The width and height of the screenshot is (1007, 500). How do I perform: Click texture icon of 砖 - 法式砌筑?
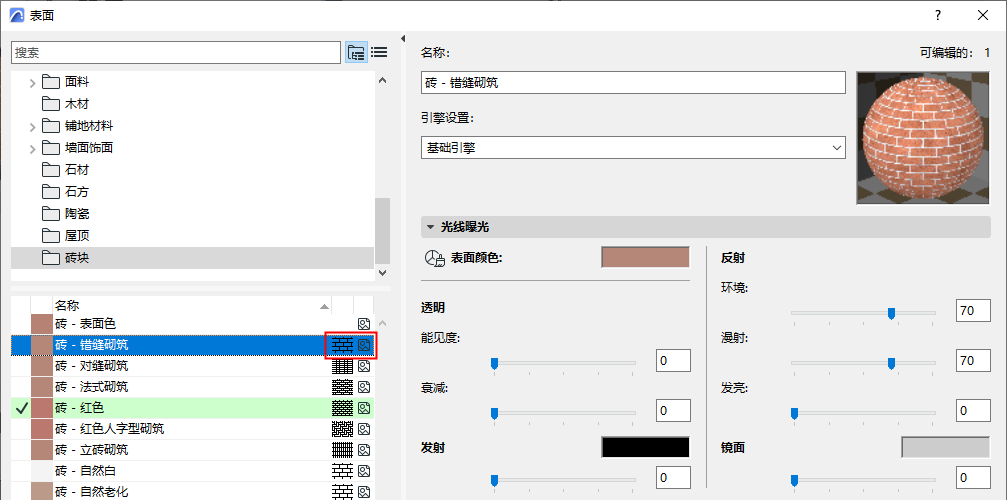point(364,387)
